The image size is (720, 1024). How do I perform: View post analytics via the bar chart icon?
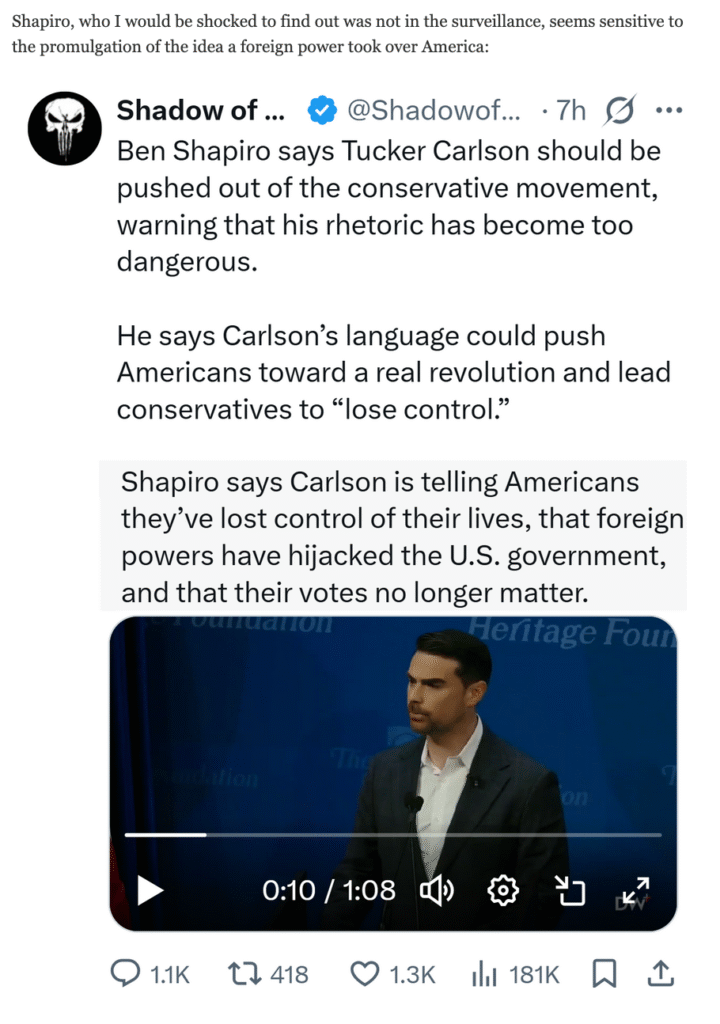coord(485,974)
